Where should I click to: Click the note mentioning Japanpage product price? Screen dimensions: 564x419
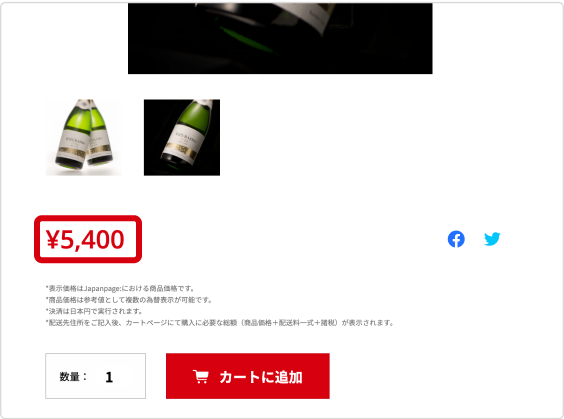coord(120,288)
